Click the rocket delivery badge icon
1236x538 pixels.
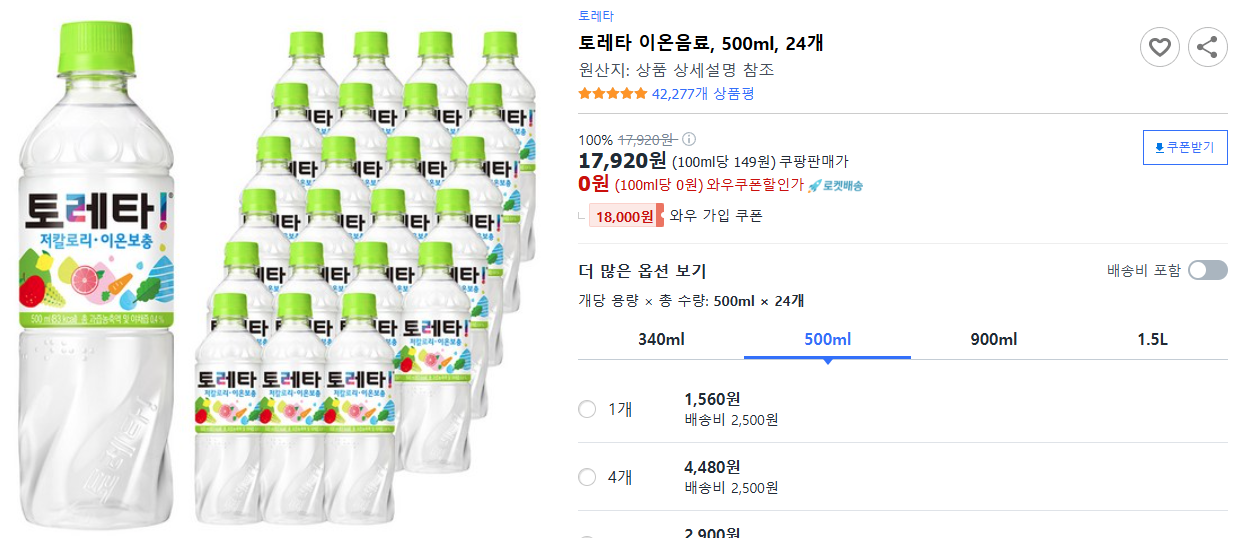(x=815, y=185)
